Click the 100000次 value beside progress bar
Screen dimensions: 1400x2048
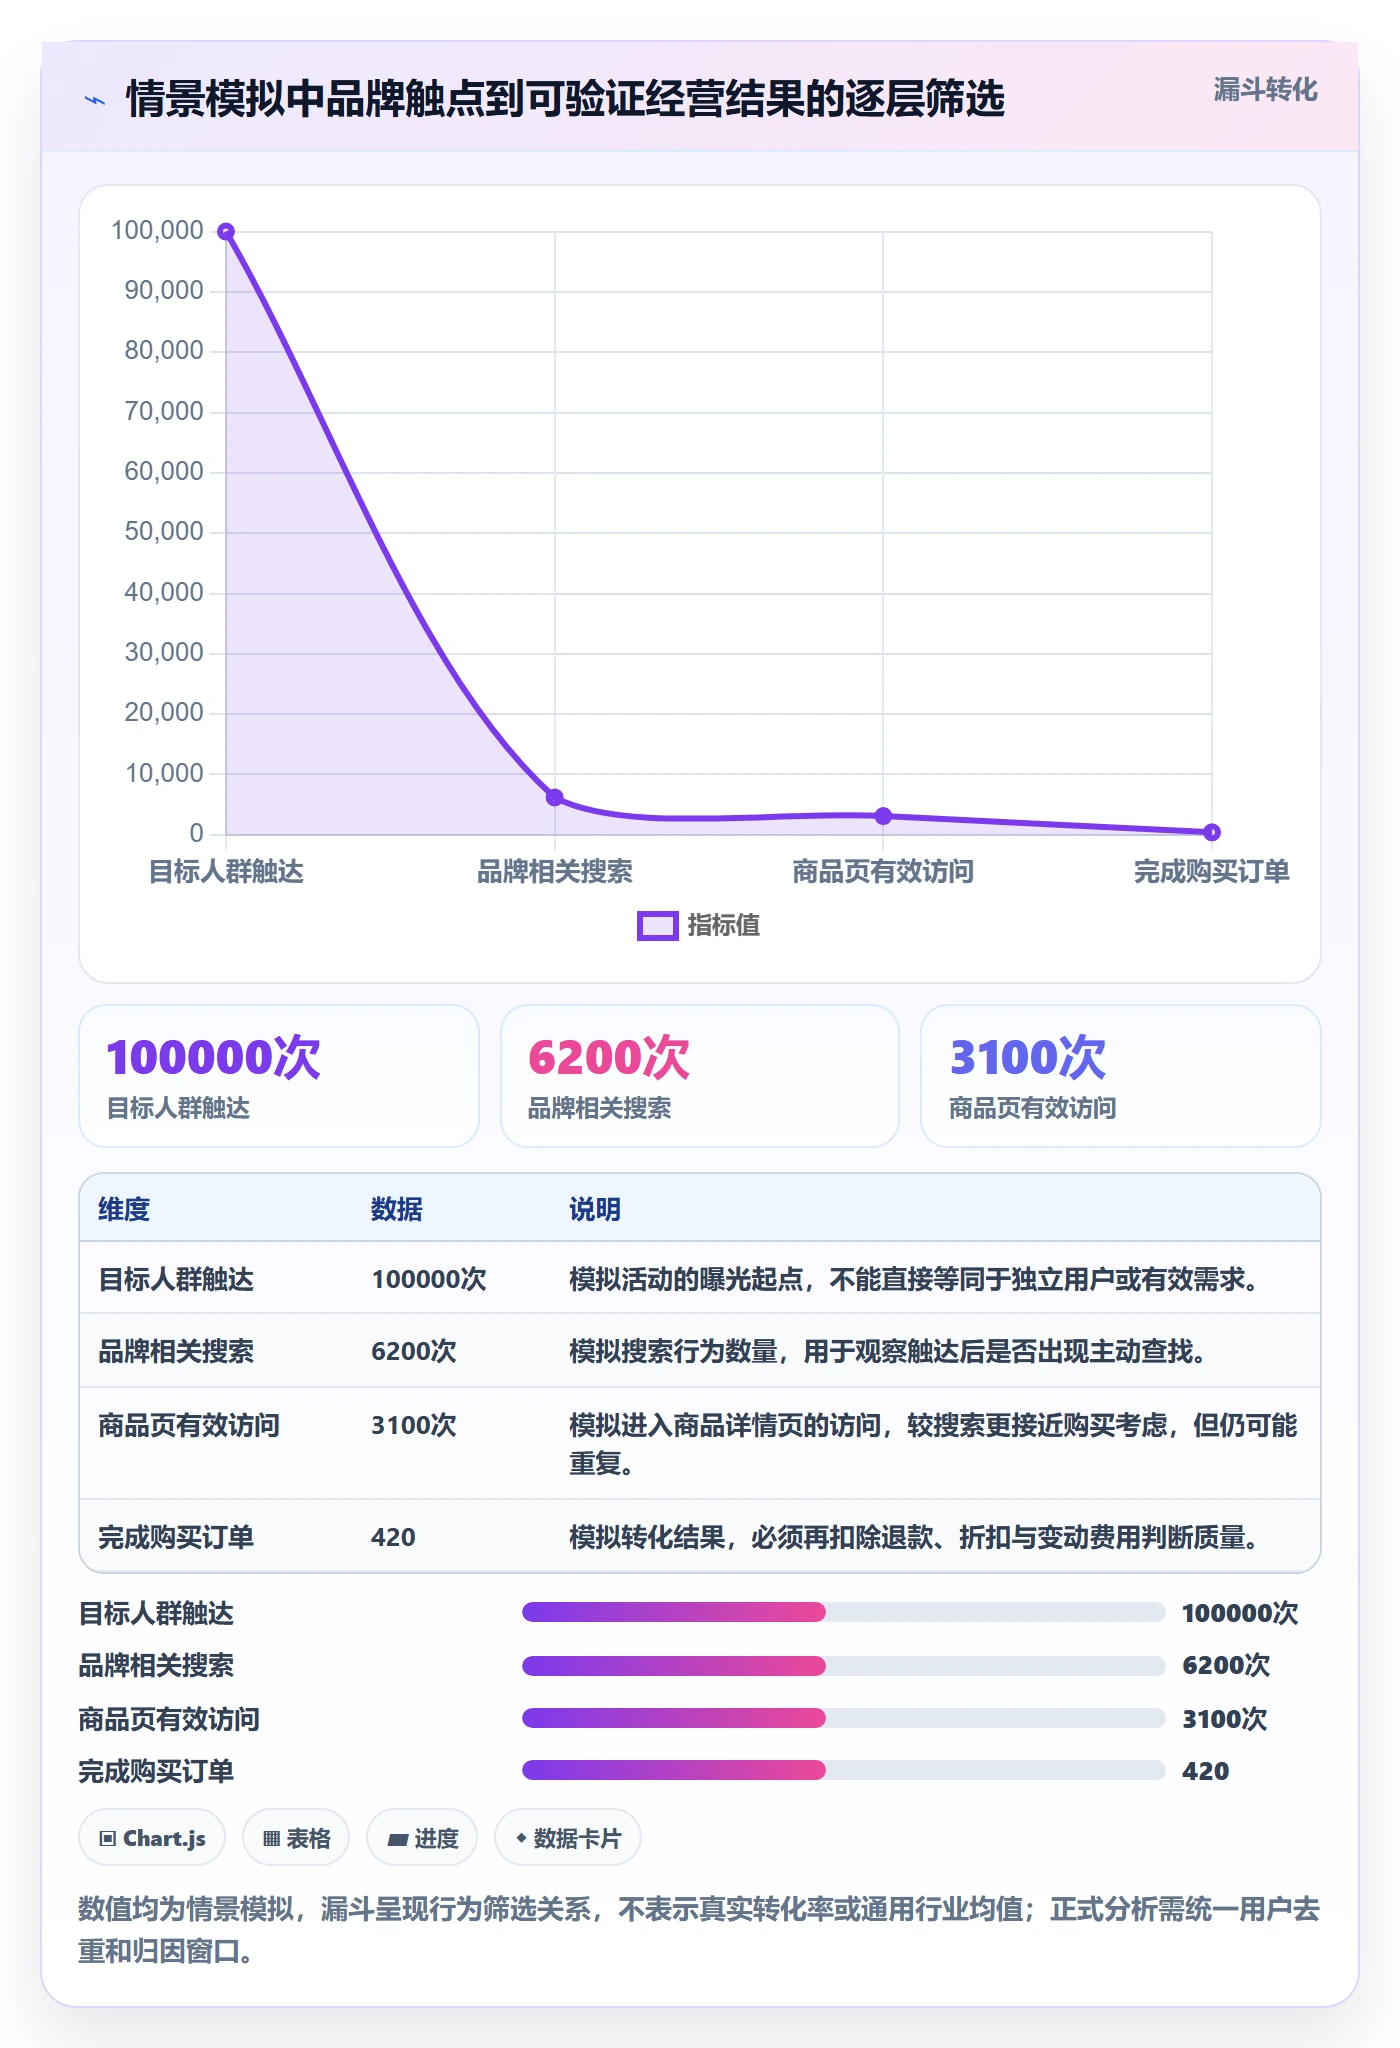click(x=1240, y=1613)
